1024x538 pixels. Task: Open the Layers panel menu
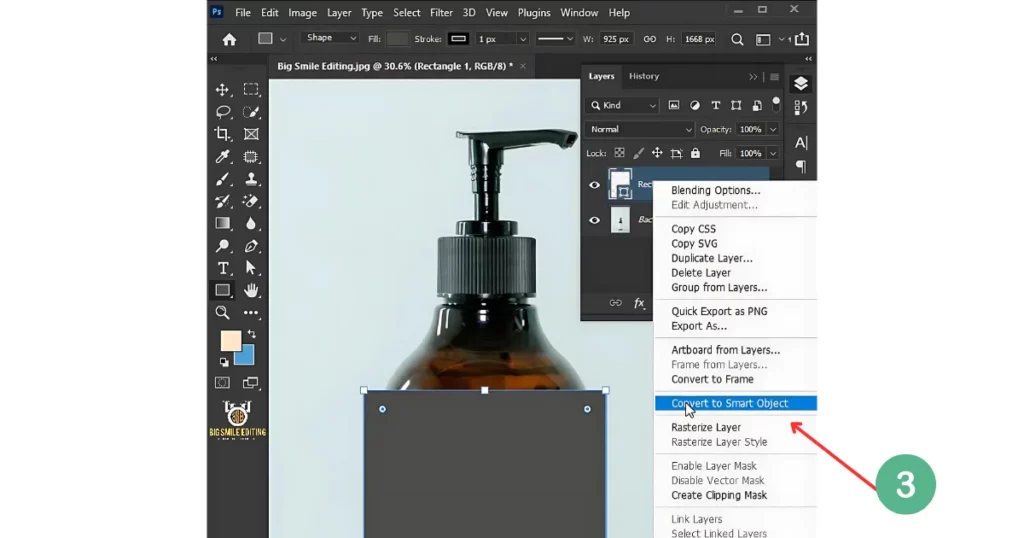[775, 76]
